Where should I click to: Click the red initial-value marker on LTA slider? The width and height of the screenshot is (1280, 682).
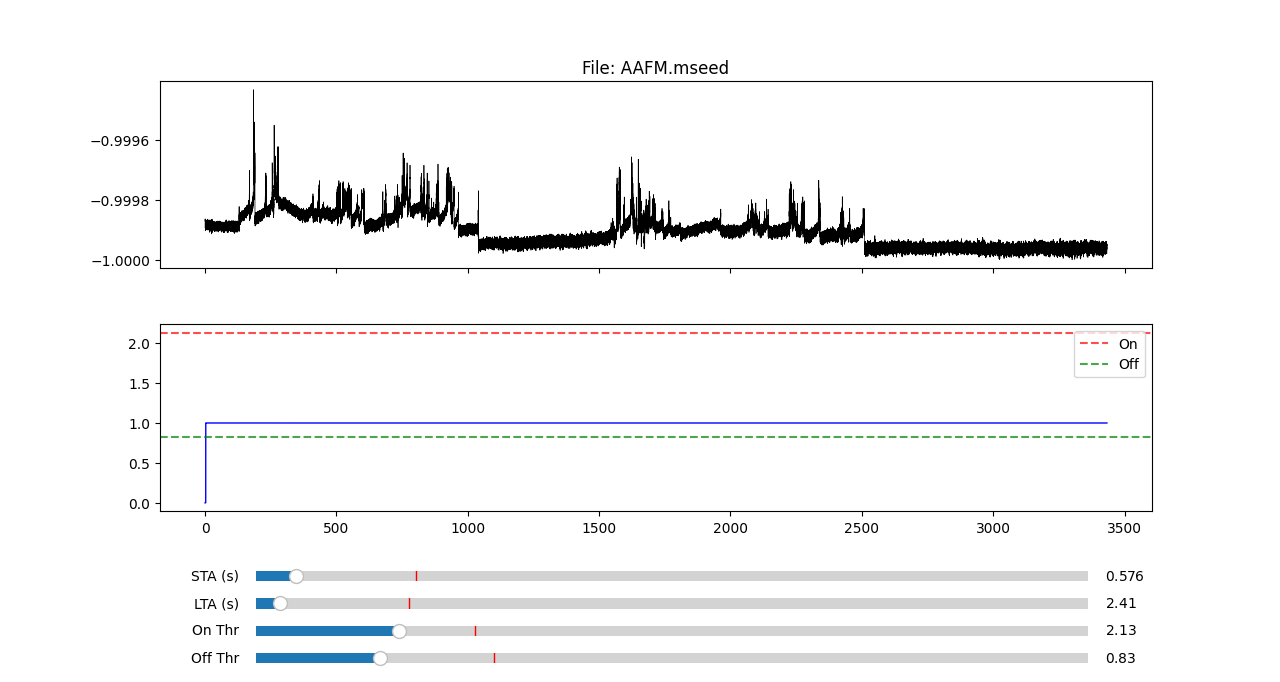[x=409, y=603]
